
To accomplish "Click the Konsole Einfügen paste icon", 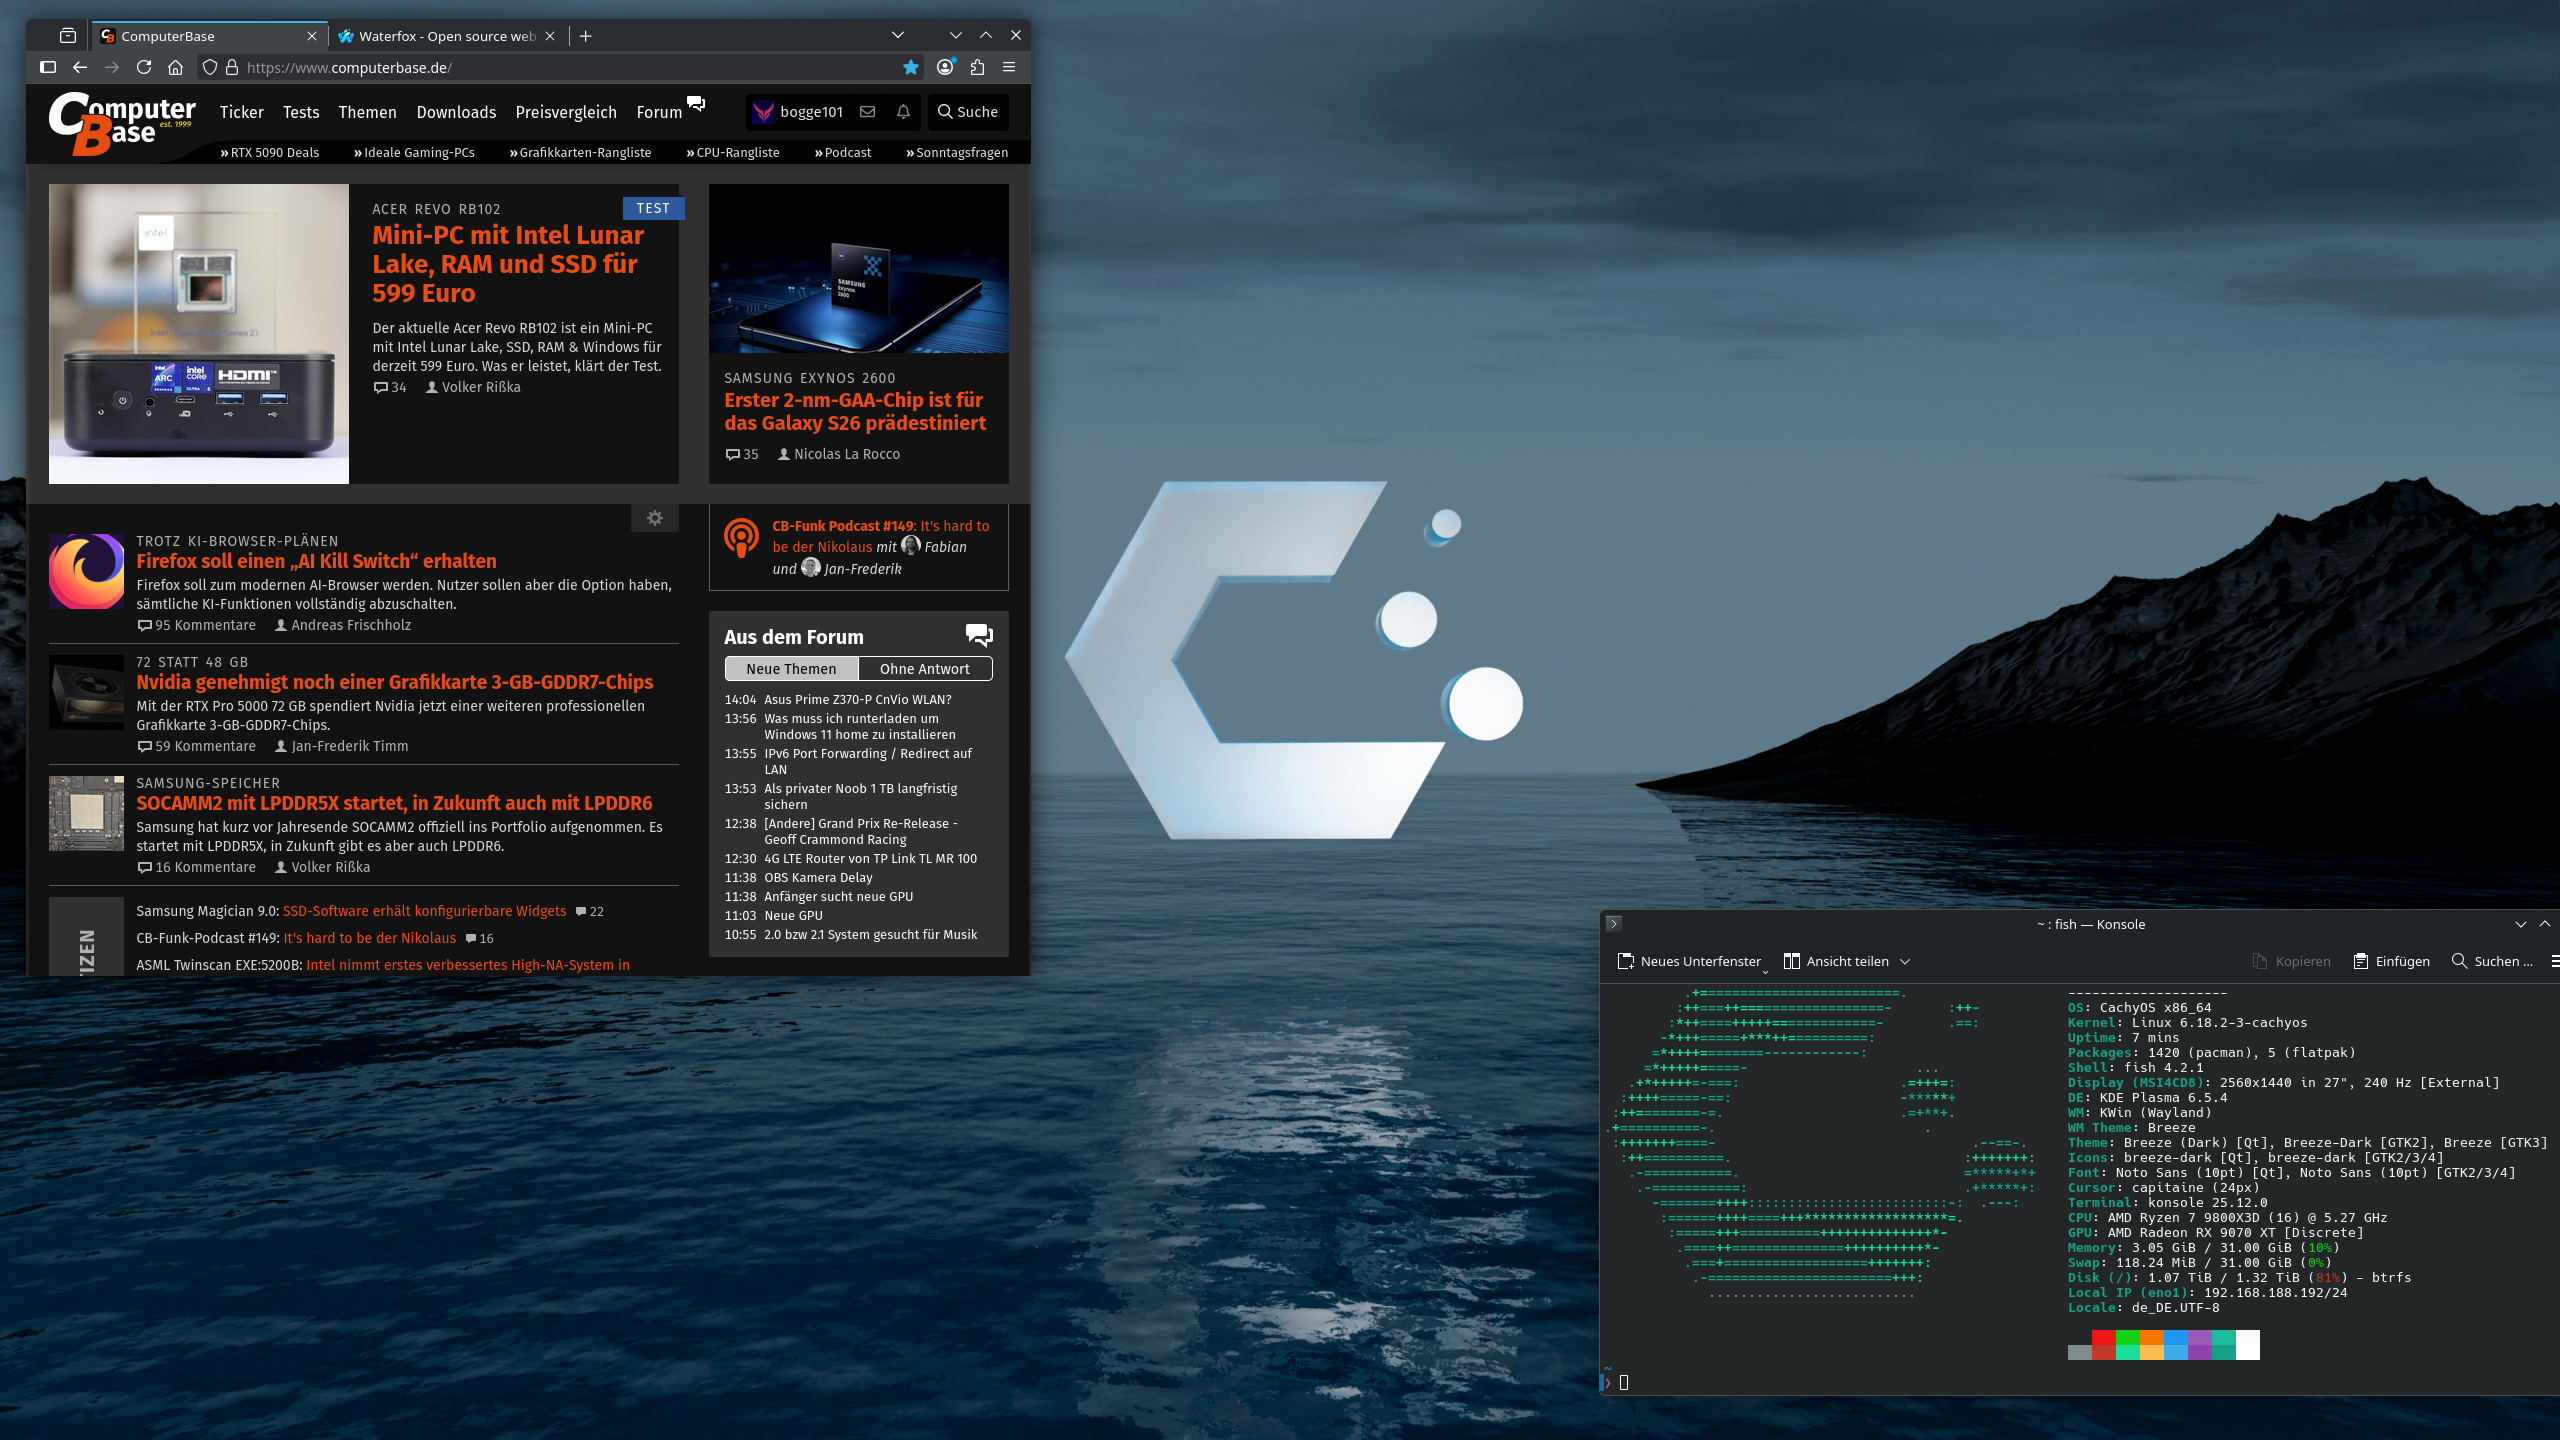I will point(2360,961).
